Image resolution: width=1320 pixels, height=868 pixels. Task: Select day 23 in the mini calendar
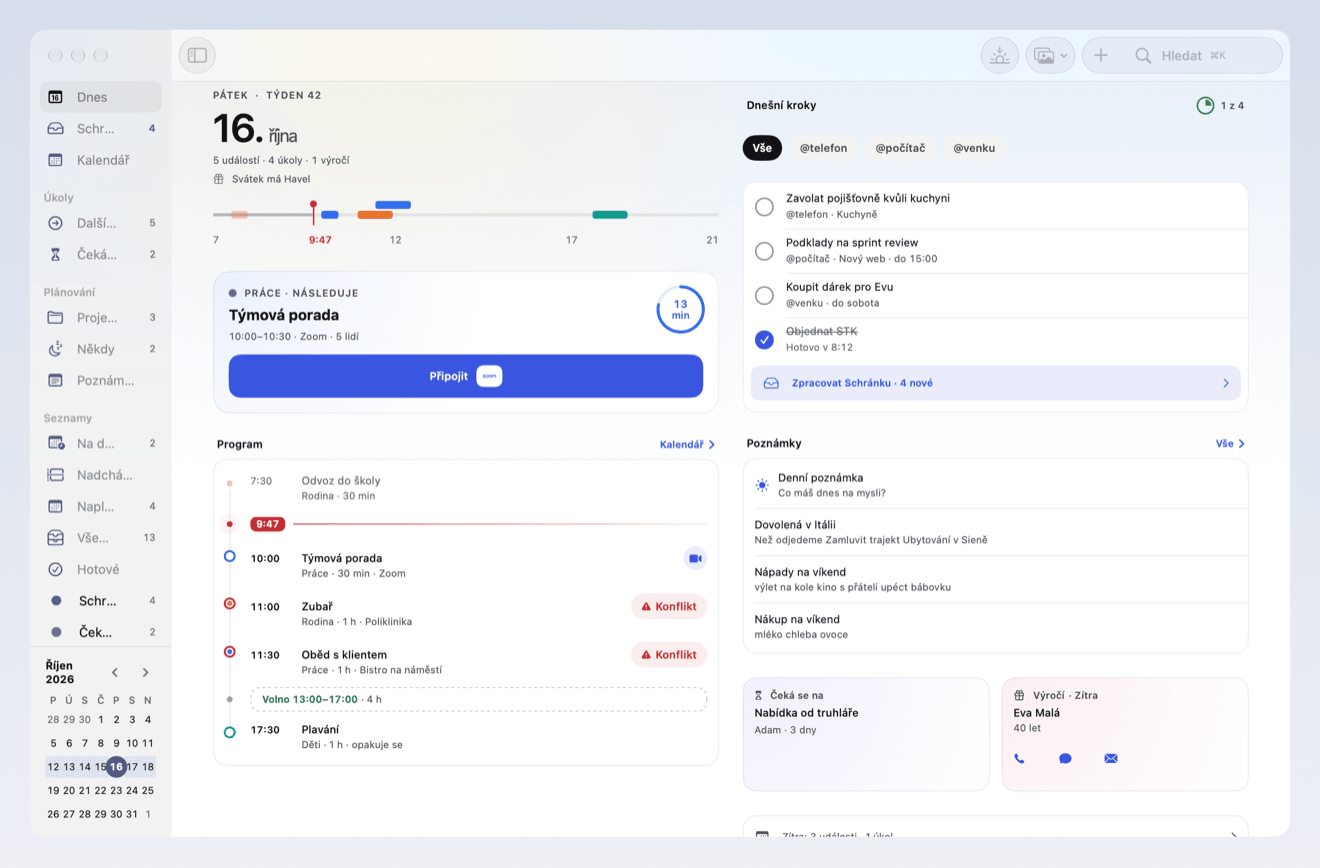[x=116, y=790]
